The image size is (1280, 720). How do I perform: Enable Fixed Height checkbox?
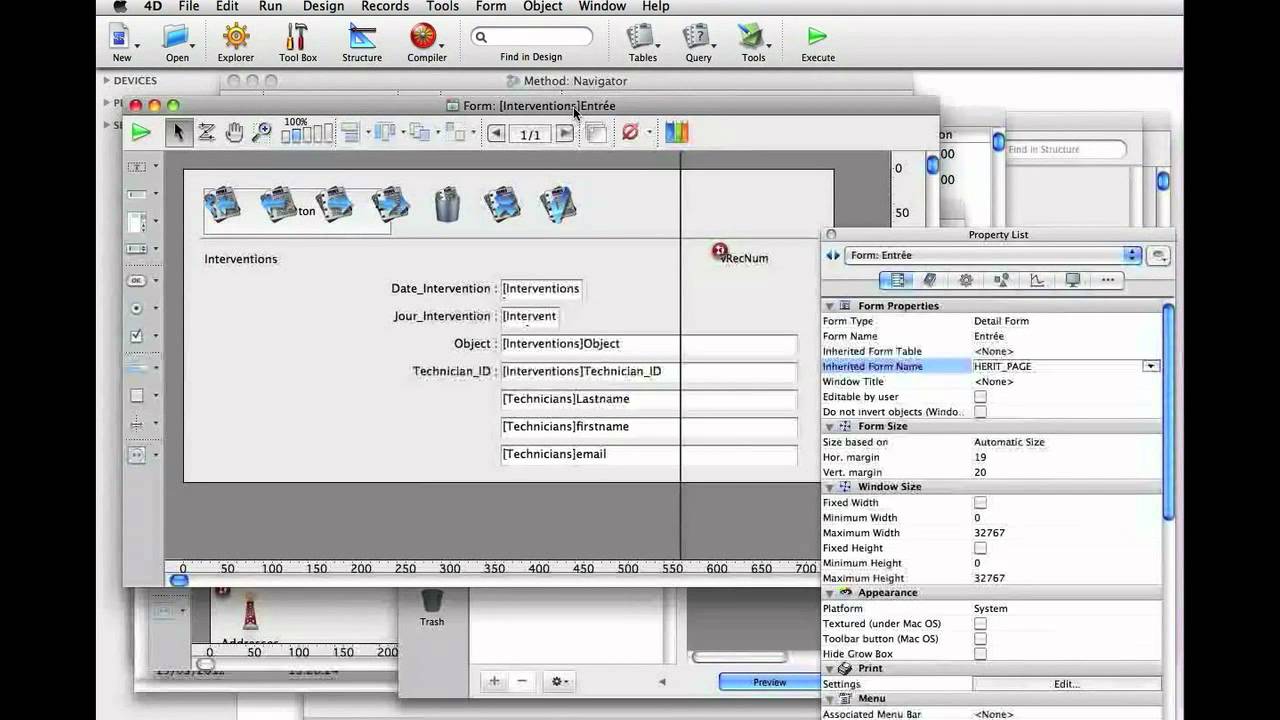click(980, 548)
